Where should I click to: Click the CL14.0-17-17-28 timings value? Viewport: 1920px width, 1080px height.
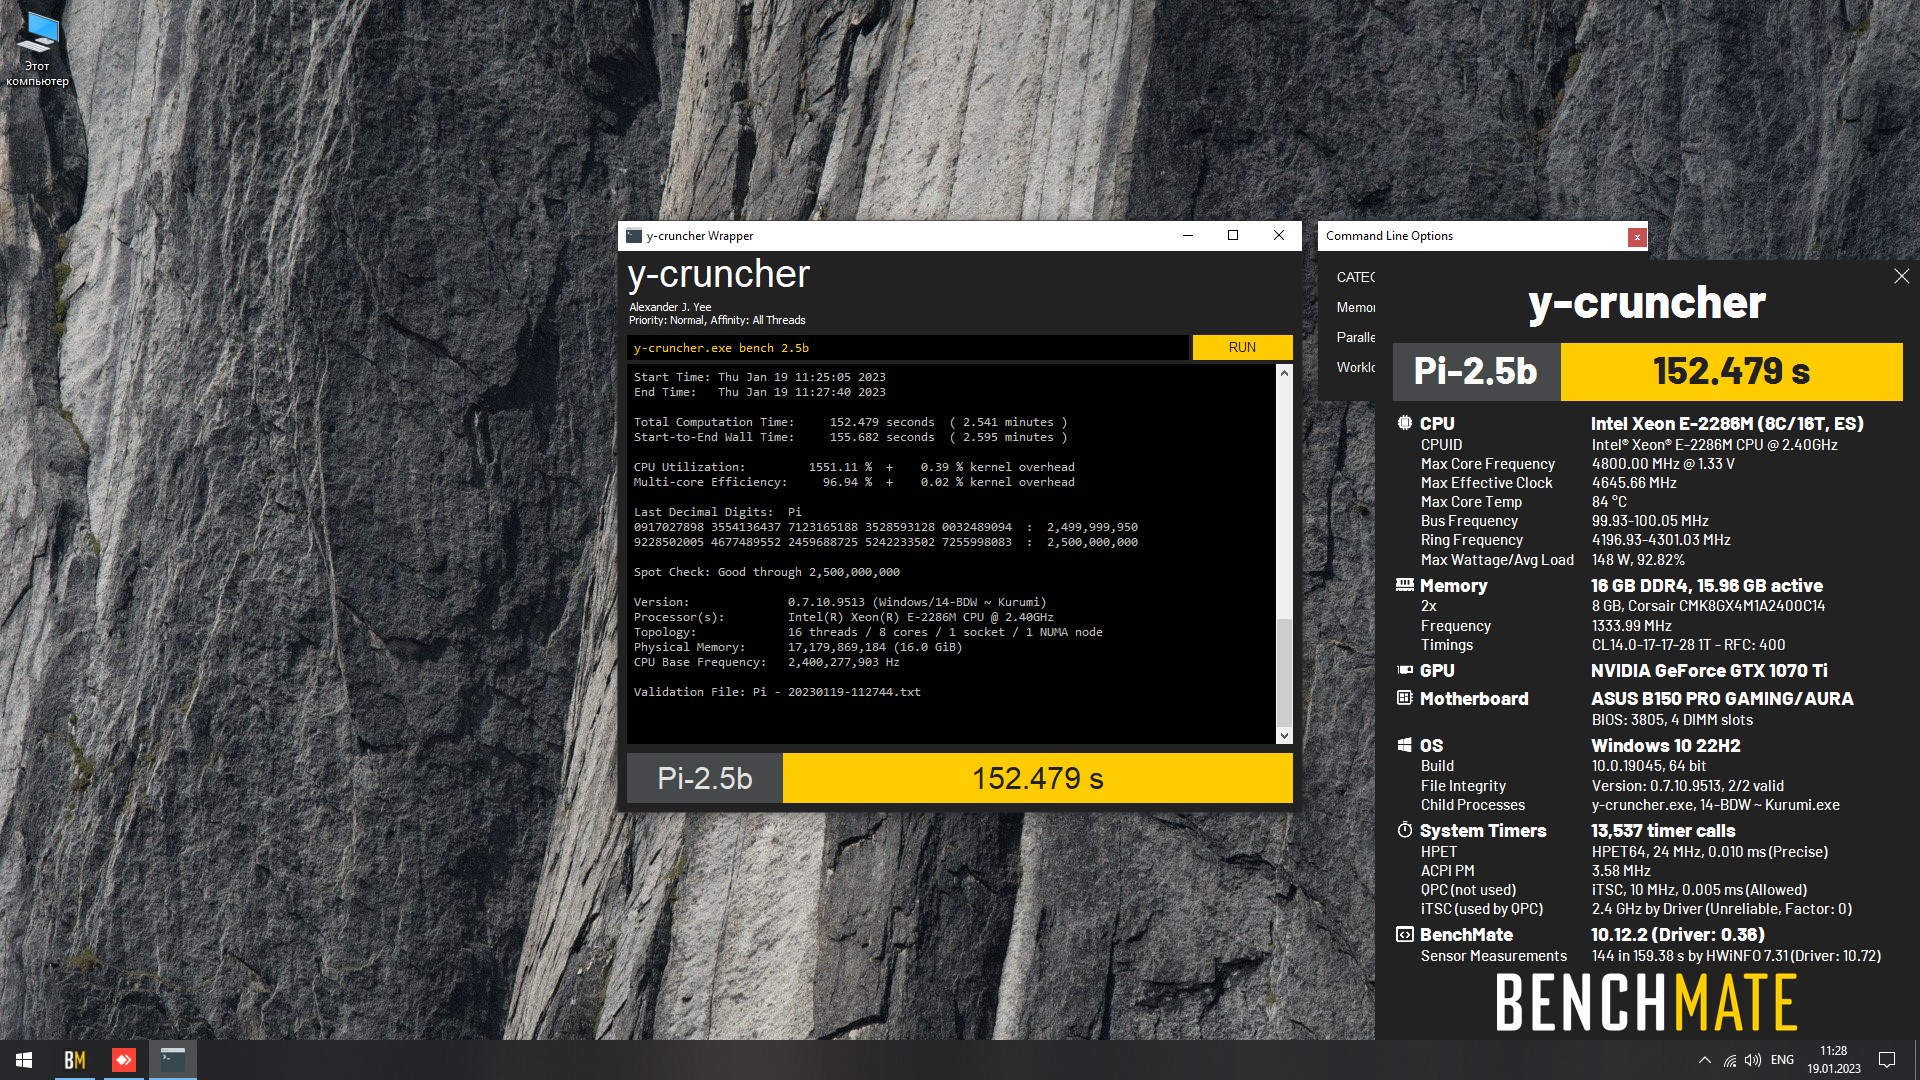1688,645
